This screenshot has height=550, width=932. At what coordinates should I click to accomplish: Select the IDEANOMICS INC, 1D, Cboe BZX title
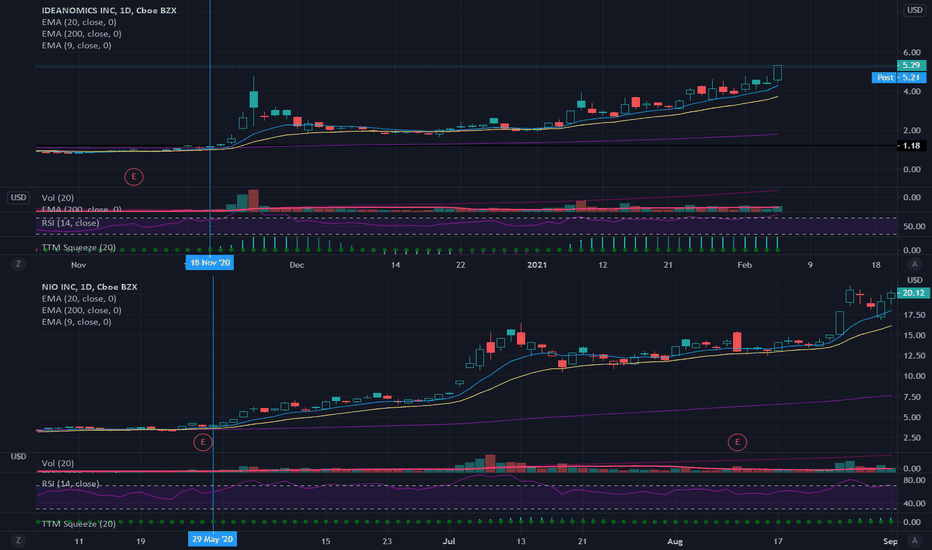(x=109, y=10)
